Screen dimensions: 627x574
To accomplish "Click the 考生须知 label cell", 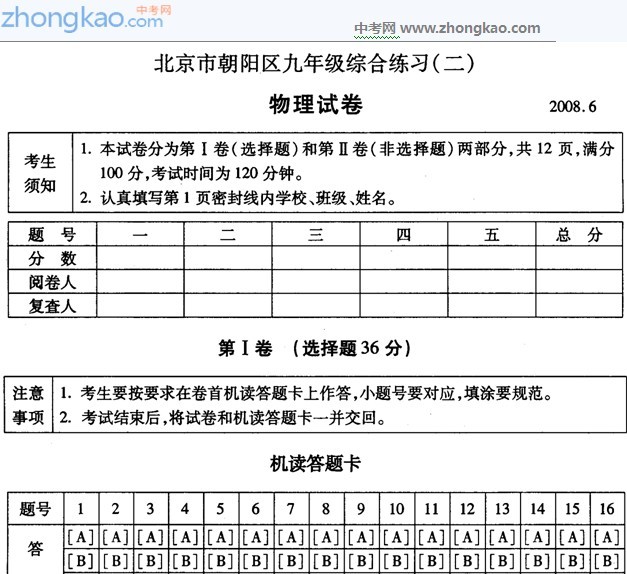I will click(40, 173).
